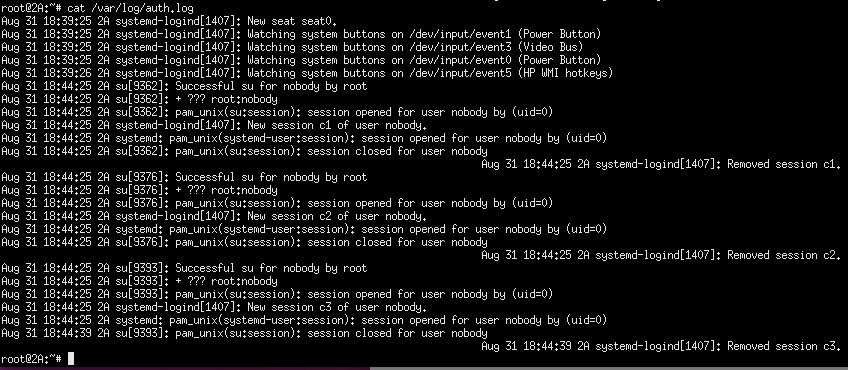This screenshot has height=370, width=848.
Task: Click 'su[9393]' session closed line at 18:44:39
Action: point(244,333)
